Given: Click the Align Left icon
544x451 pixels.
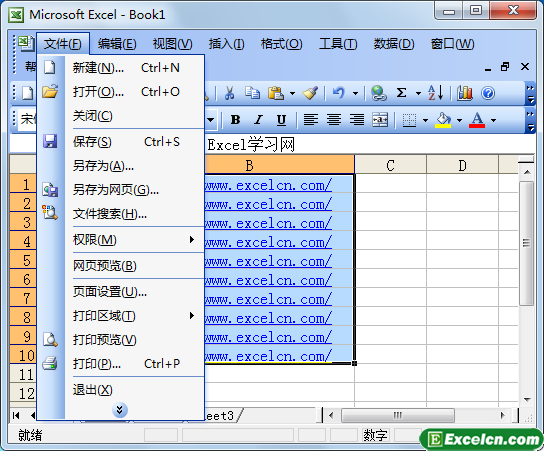Looking at the screenshot, I should click(x=311, y=120).
